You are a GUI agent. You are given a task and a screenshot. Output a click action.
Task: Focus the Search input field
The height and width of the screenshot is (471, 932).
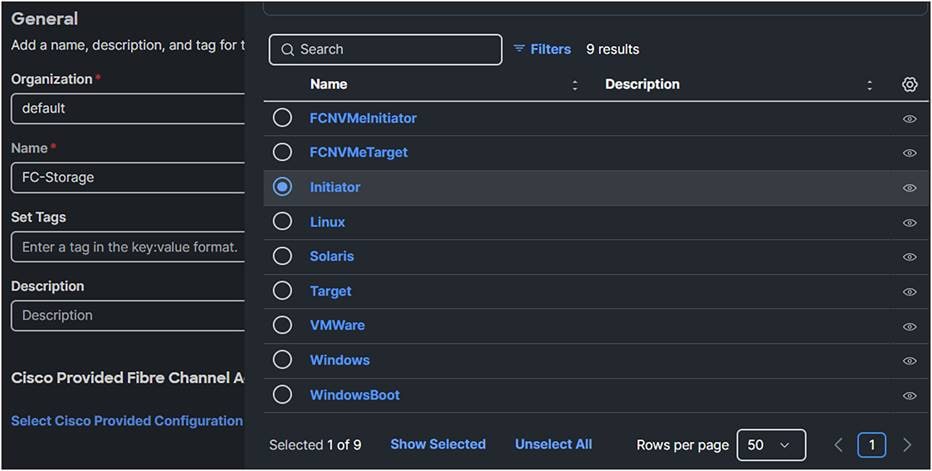tap(386, 49)
